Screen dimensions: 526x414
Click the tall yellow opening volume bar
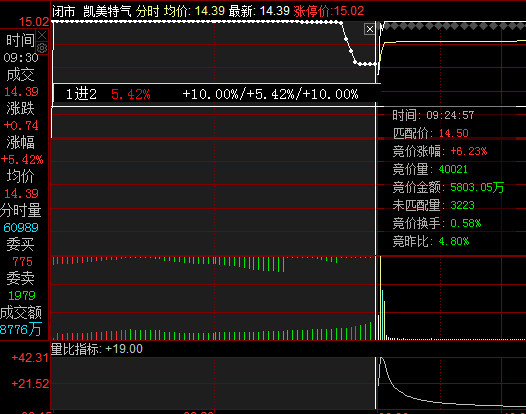coord(380,298)
